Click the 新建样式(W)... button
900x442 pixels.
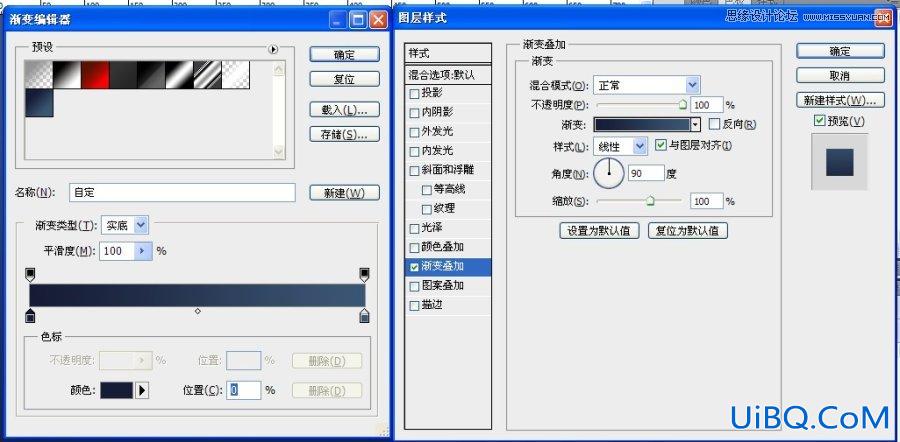[x=840, y=100]
